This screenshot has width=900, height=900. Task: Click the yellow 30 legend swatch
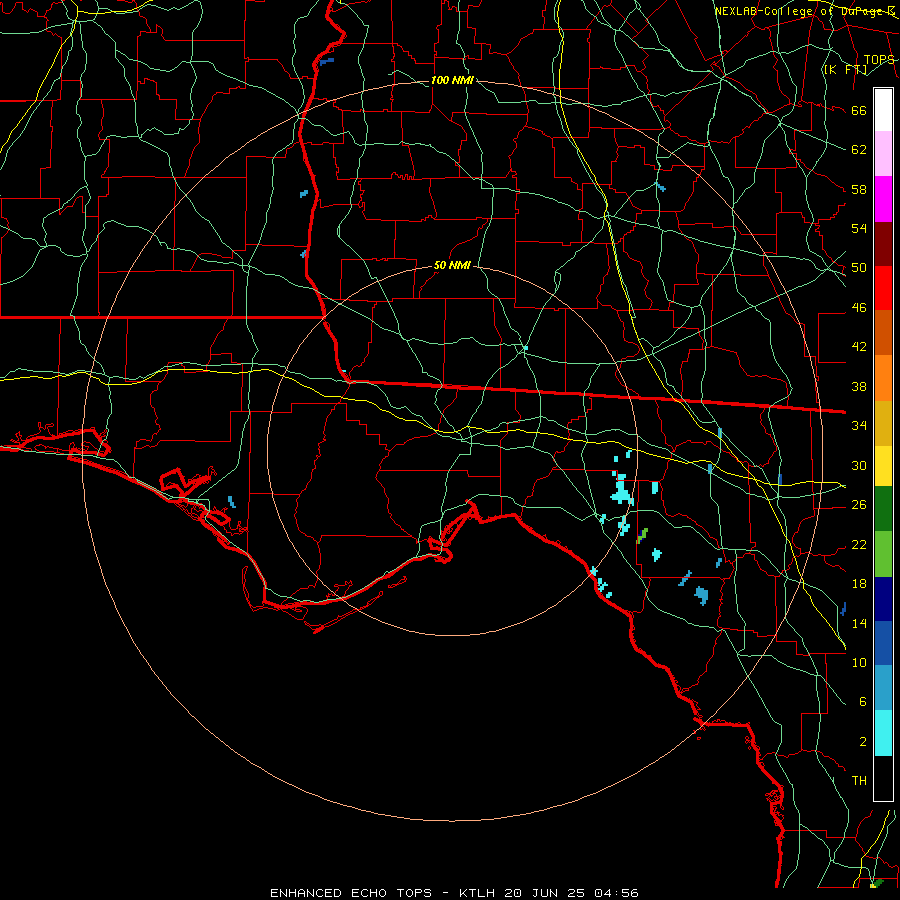click(x=883, y=466)
